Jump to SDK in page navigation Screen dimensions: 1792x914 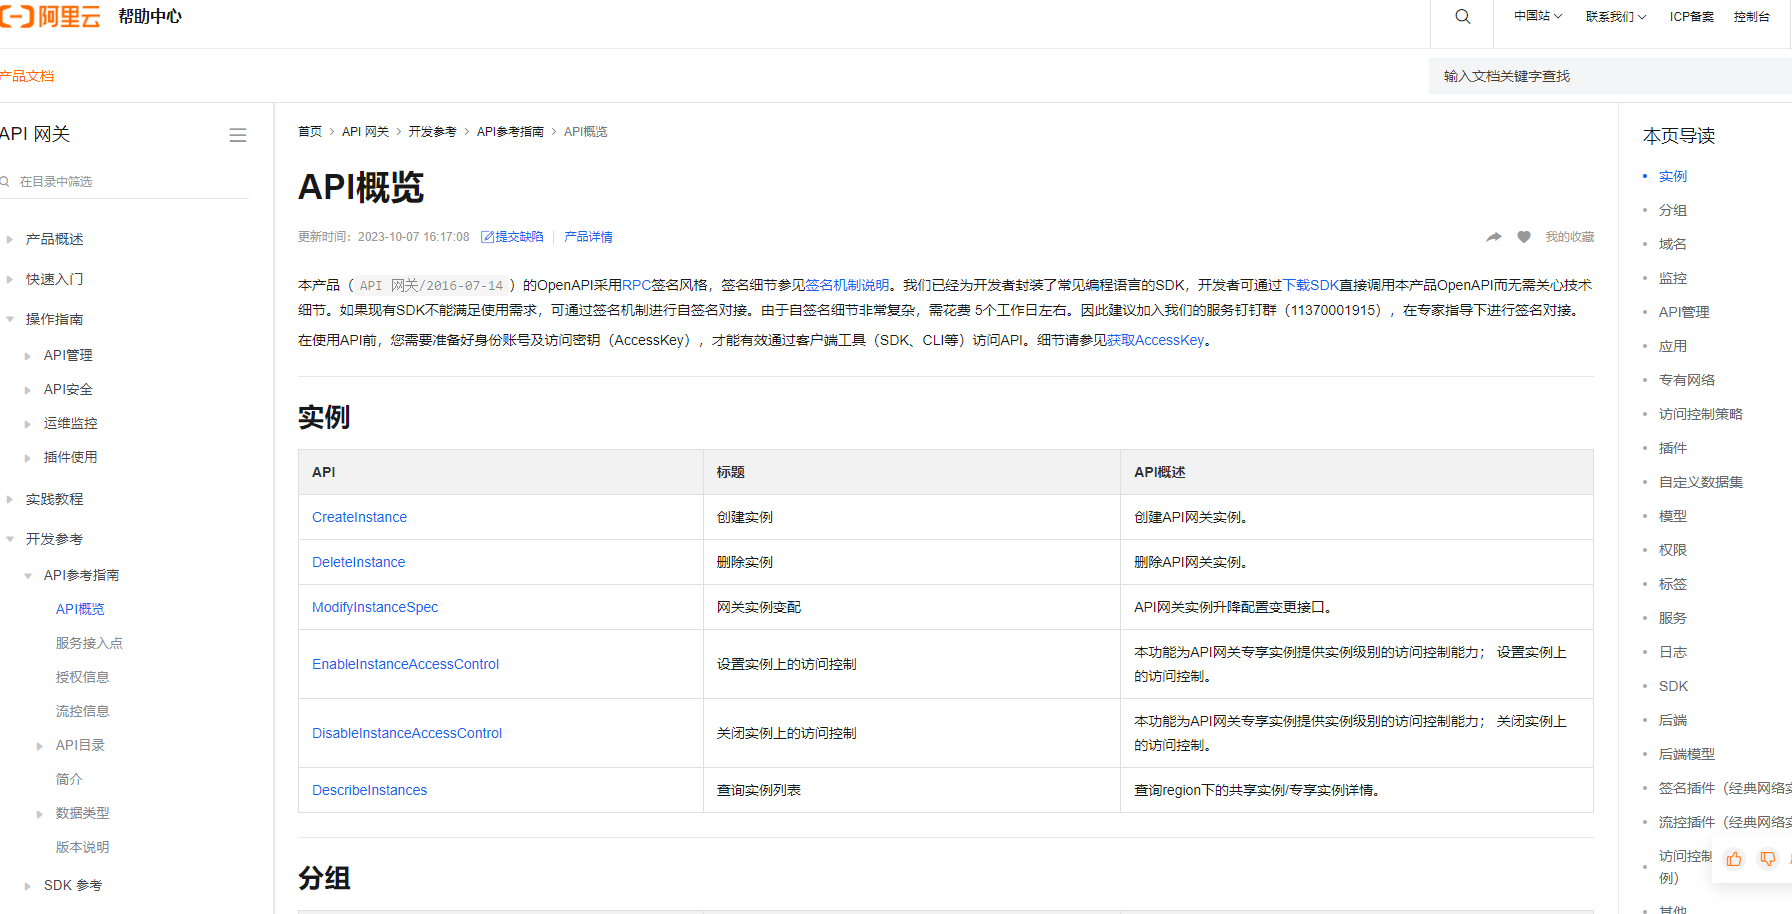click(x=1673, y=686)
